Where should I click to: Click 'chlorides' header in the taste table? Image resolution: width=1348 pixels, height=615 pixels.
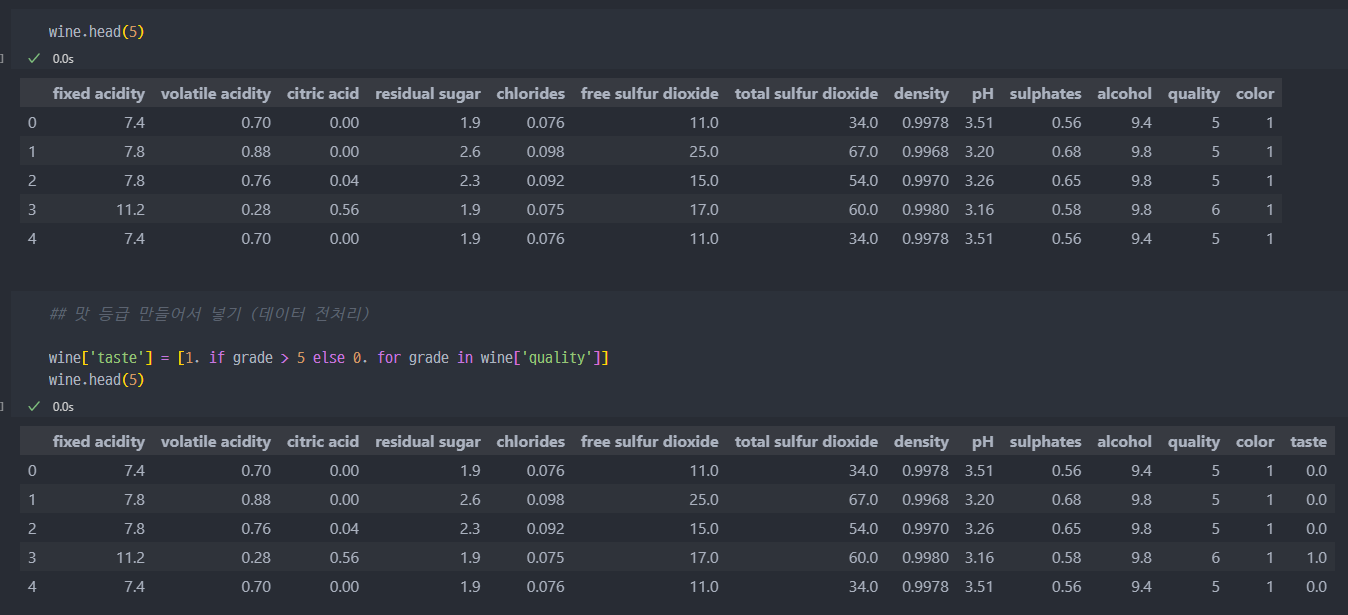point(531,442)
